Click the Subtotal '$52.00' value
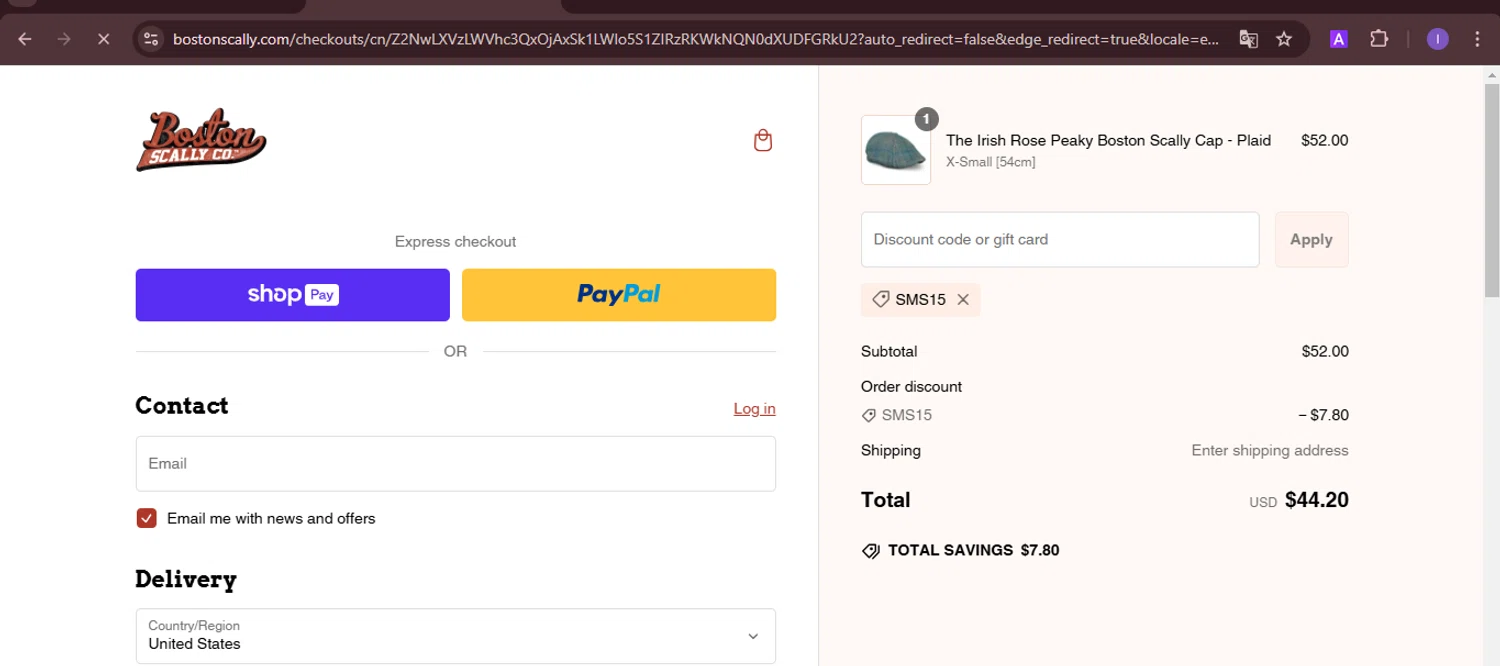The width and height of the screenshot is (1500, 666). pos(1325,351)
